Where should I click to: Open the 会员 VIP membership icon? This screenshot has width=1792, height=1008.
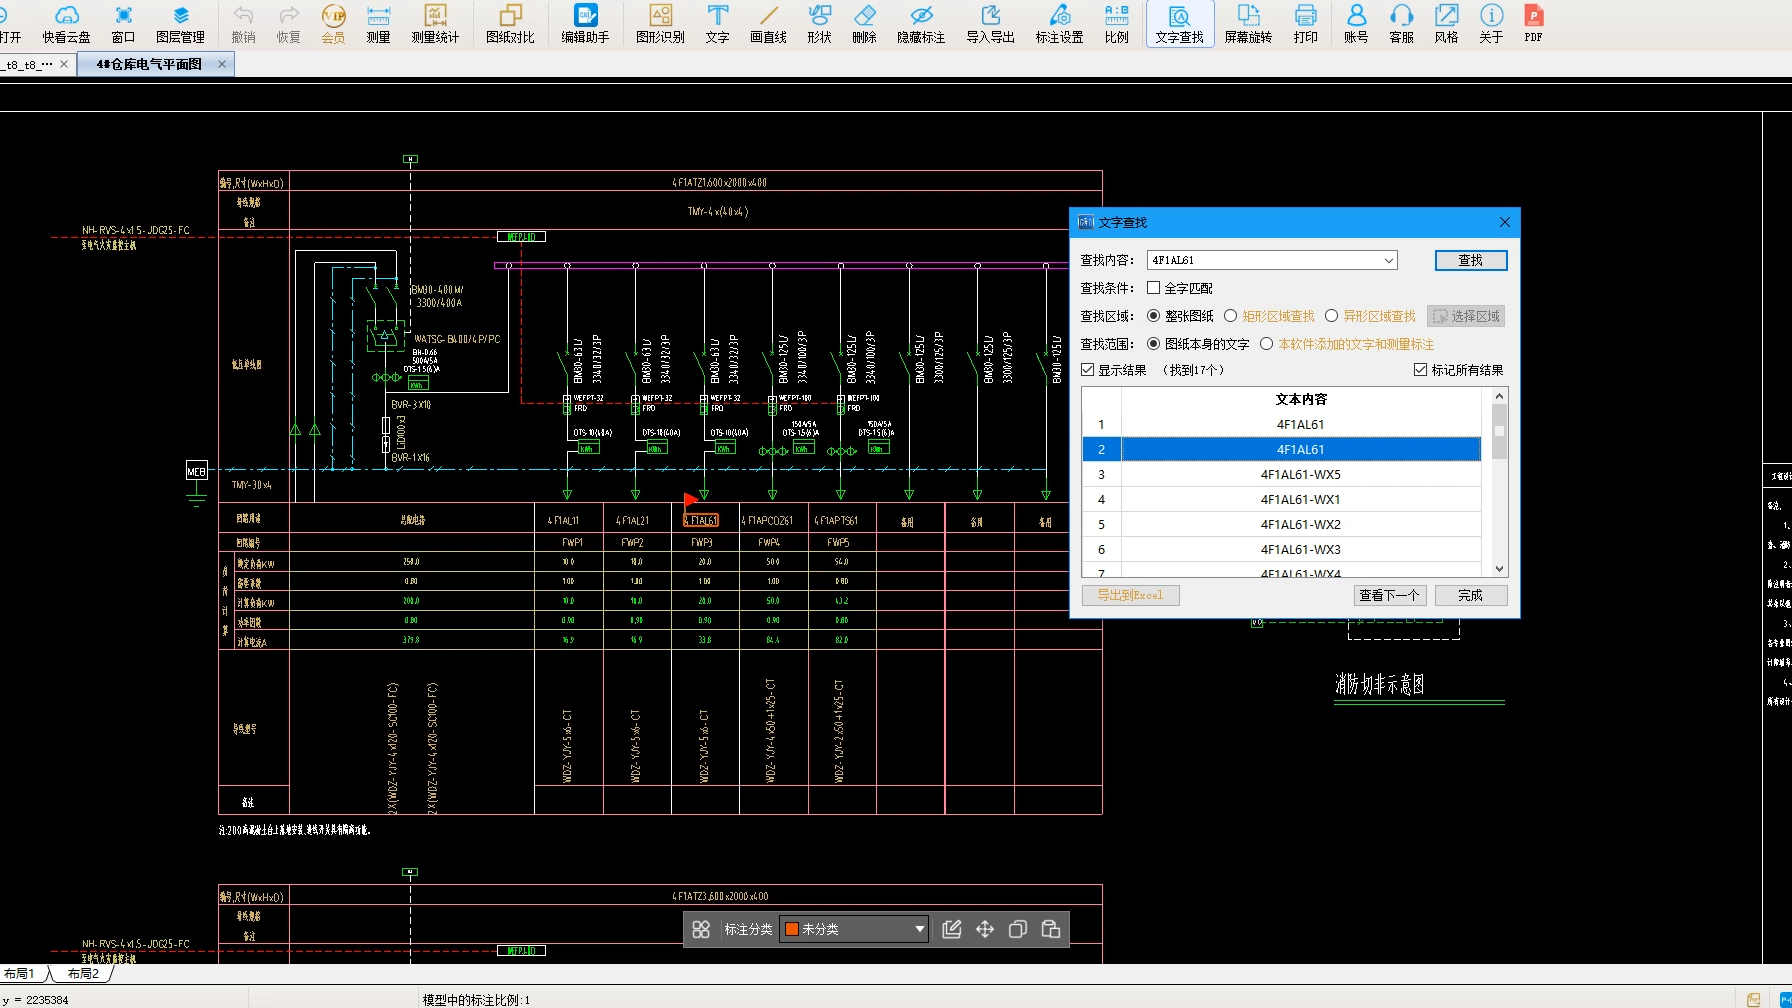(333, 24)
